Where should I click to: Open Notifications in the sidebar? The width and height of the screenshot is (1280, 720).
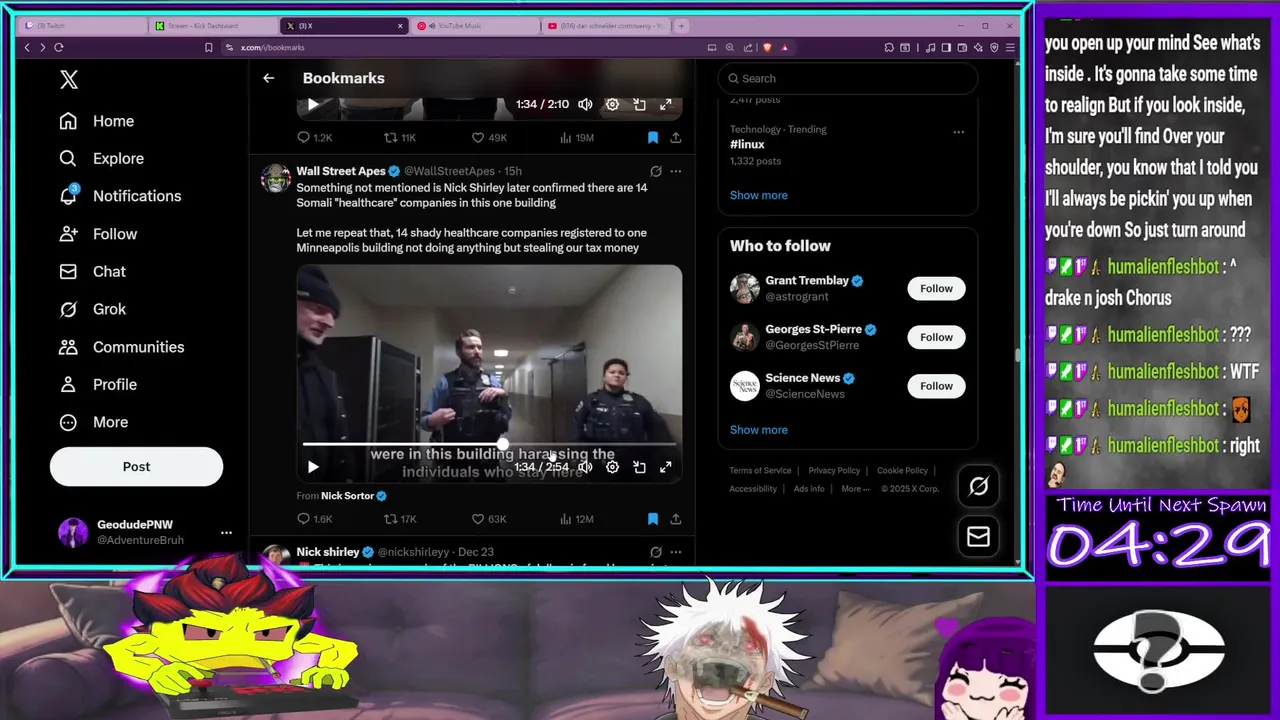coord(121,196)
